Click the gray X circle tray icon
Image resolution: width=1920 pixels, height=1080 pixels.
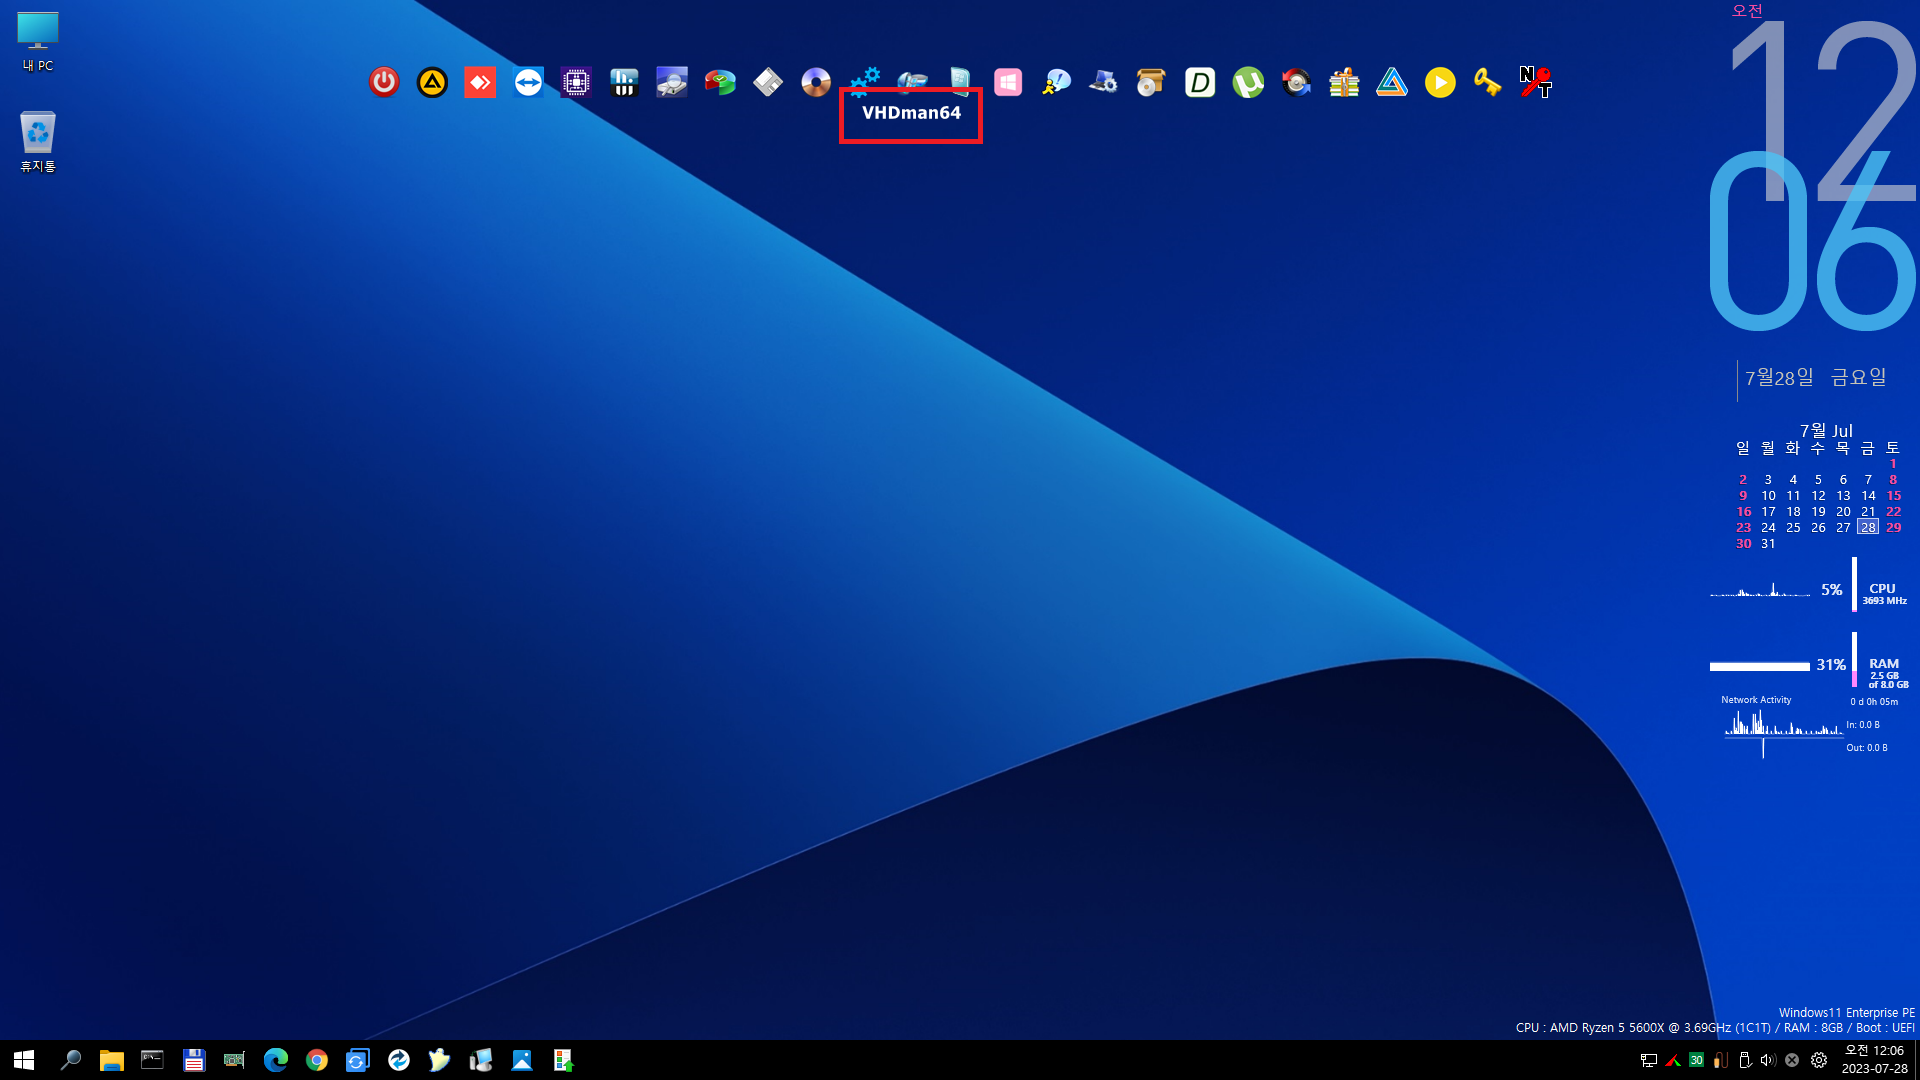point(1792,1060)
